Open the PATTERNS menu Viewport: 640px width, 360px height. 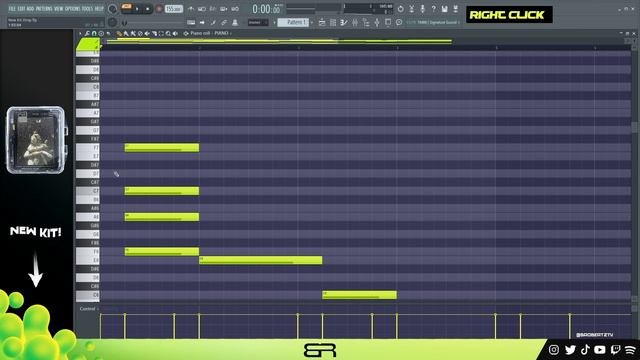click(44, 9)
